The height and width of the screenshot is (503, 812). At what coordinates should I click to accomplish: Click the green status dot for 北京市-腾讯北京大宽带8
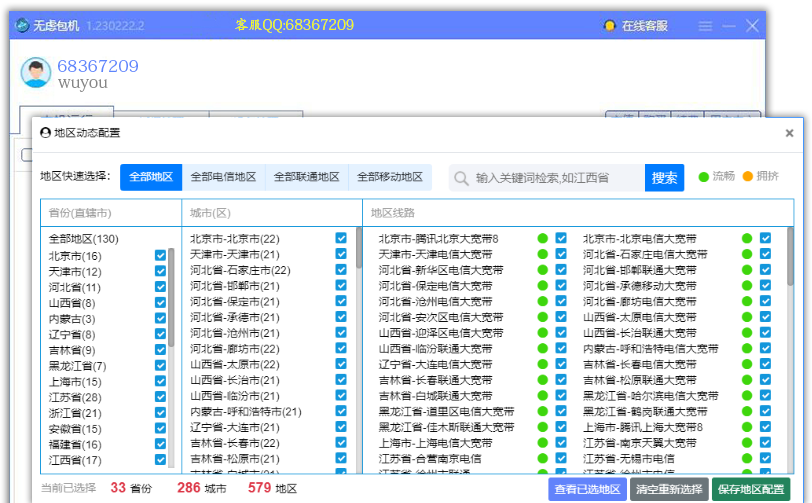point(542,239)
